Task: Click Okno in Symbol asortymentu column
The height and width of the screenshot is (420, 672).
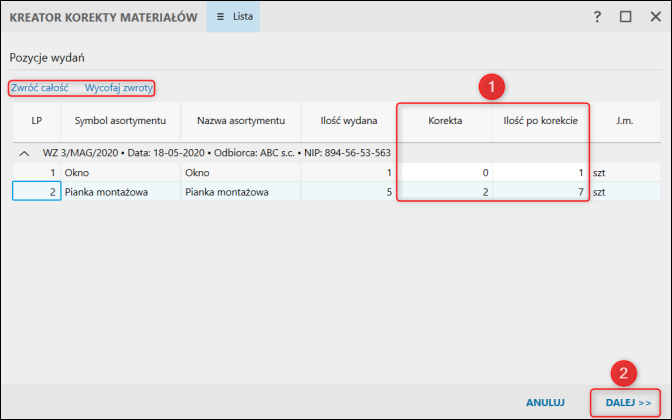Action: pos(120,173)
